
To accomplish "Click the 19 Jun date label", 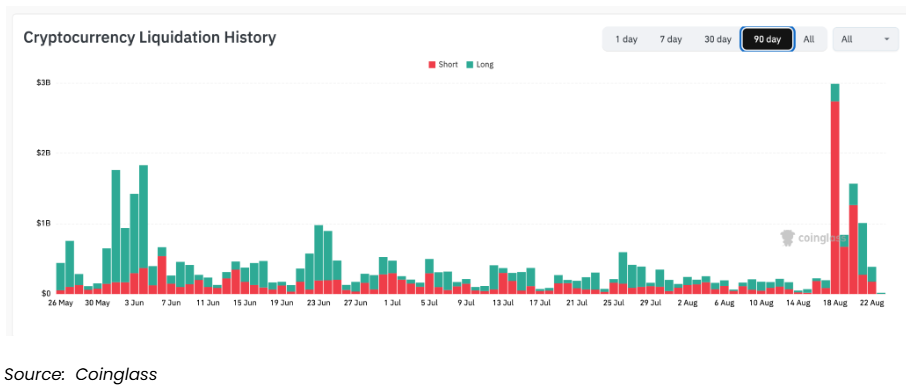I will click(282, 303).
